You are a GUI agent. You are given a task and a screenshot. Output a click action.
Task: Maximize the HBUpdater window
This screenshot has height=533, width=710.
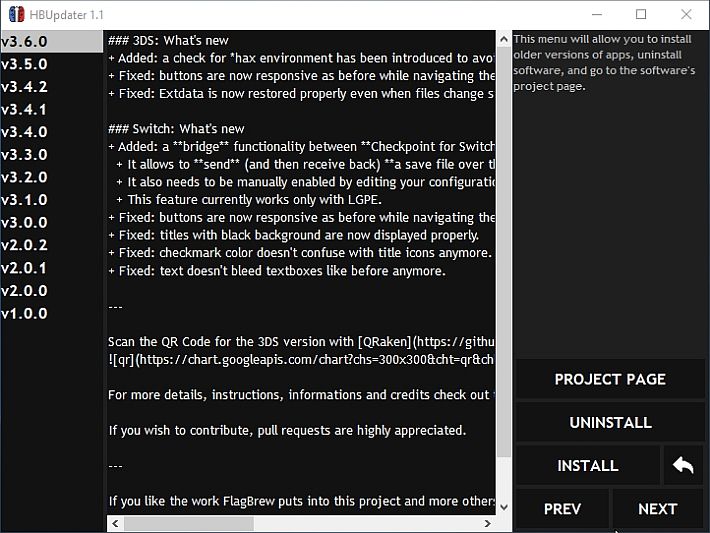pyautogui.click(x=641, y=14)
